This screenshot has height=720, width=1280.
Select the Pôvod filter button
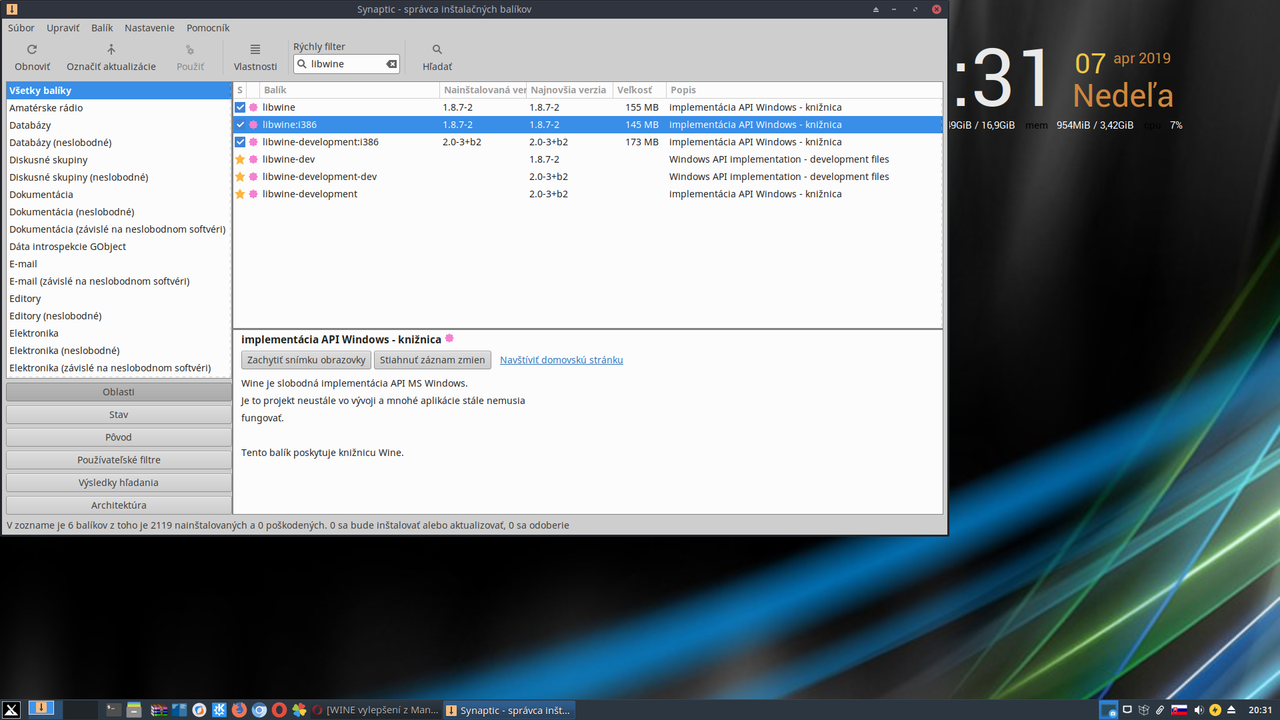[x=119, y=437]
